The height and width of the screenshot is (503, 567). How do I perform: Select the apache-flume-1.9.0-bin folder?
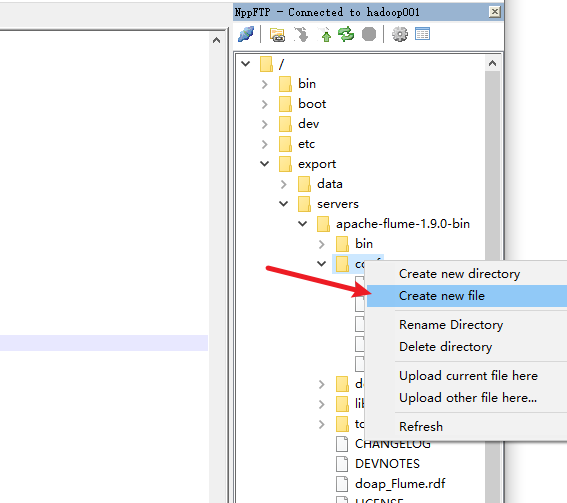point(403,224)
